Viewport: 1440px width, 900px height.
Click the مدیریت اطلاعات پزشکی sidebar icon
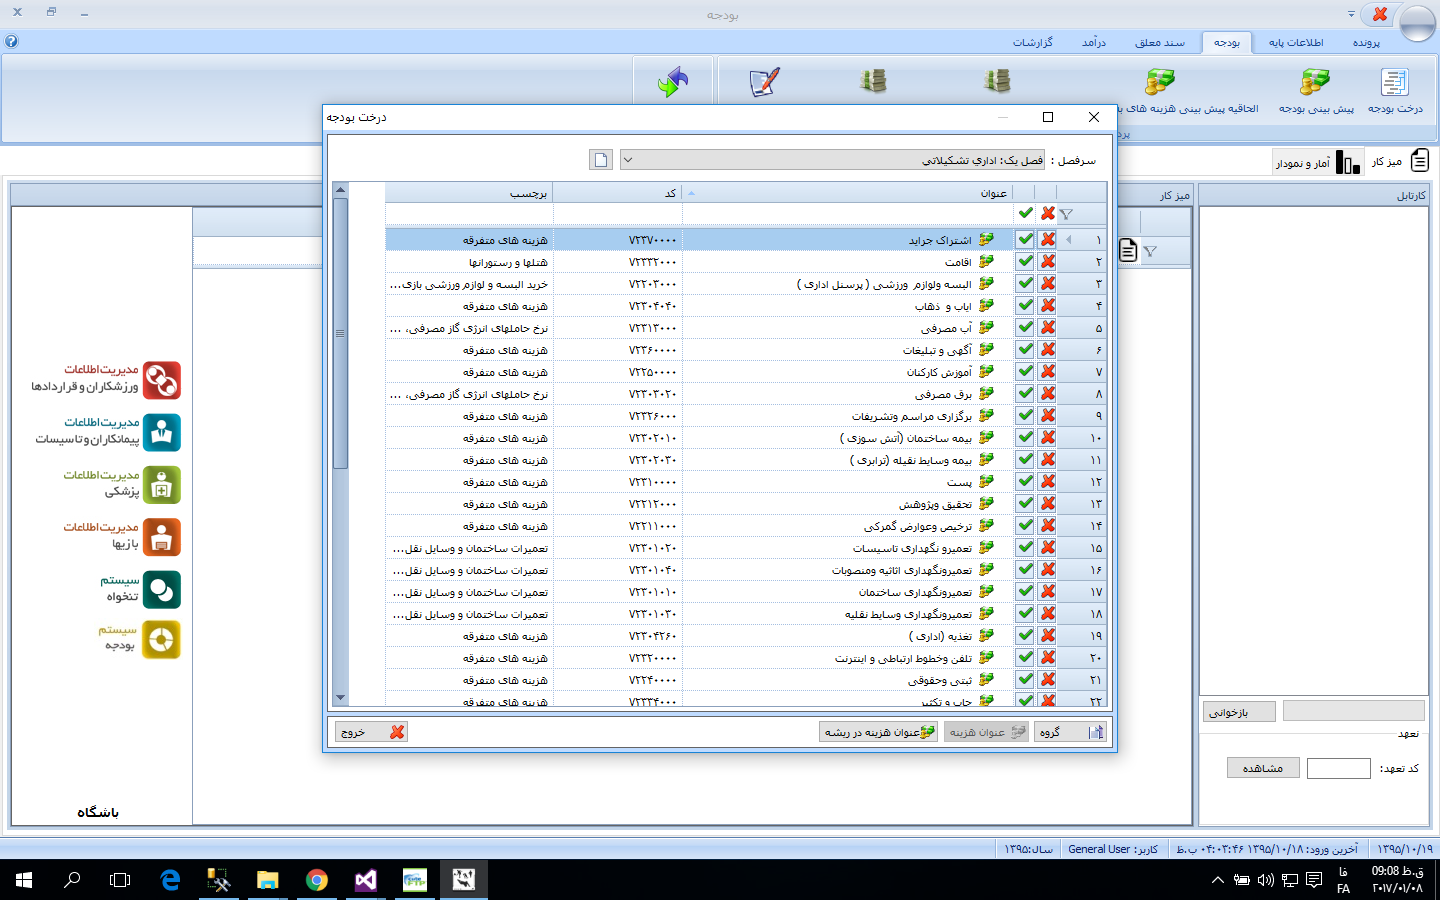pos(161,485)
